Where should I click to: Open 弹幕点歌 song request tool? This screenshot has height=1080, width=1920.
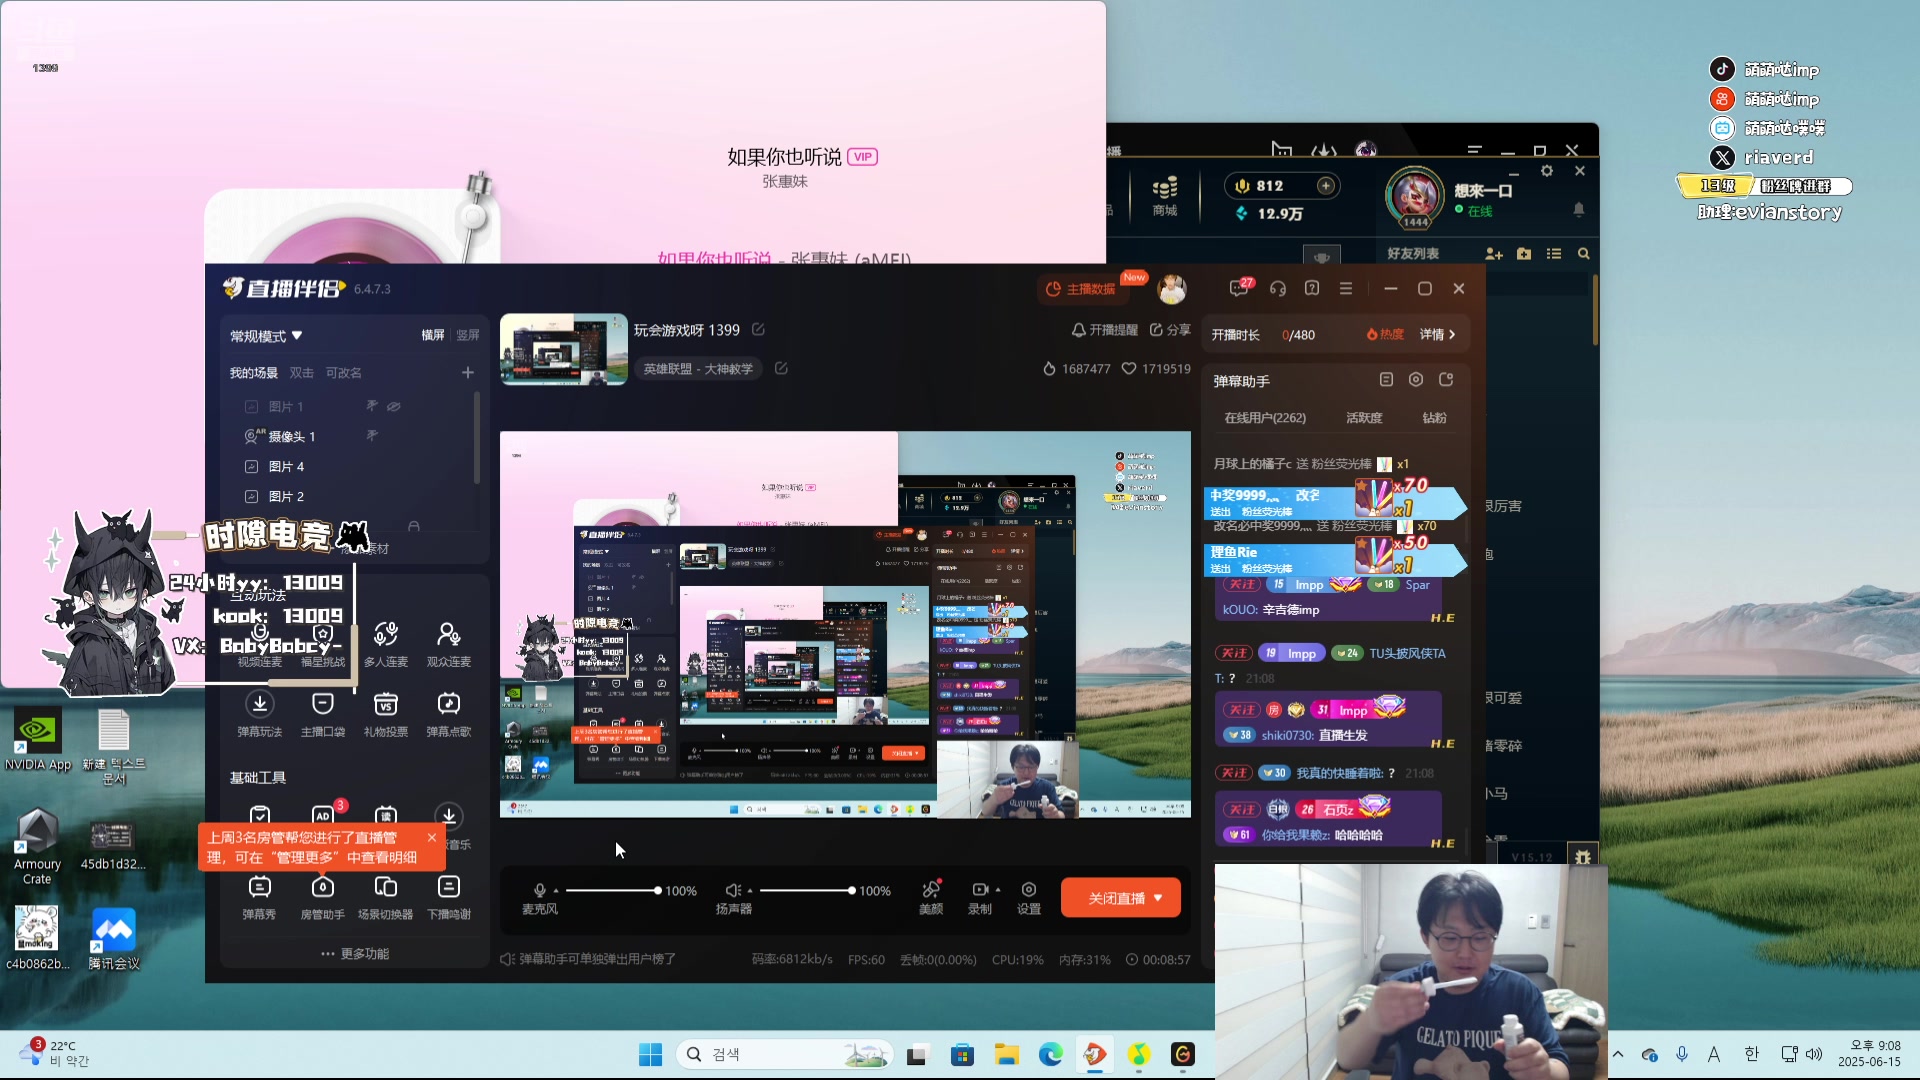pos(448,714)
